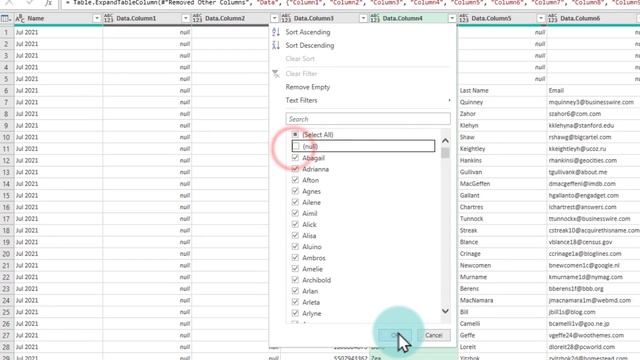
Task: Uncheck the Adrianna checkbox
Action: [295, 169]
